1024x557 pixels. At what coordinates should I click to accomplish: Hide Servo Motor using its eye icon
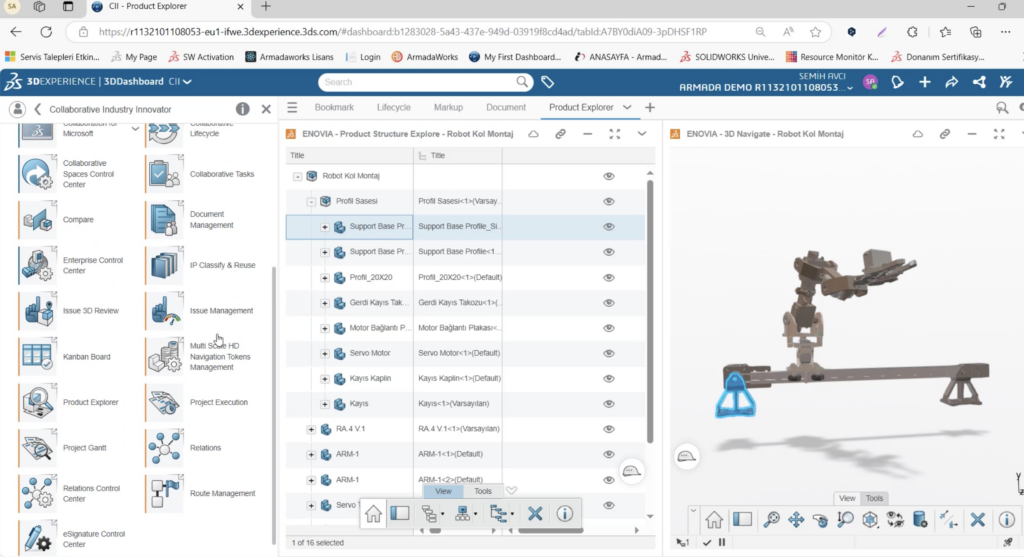tap(609, 353)
